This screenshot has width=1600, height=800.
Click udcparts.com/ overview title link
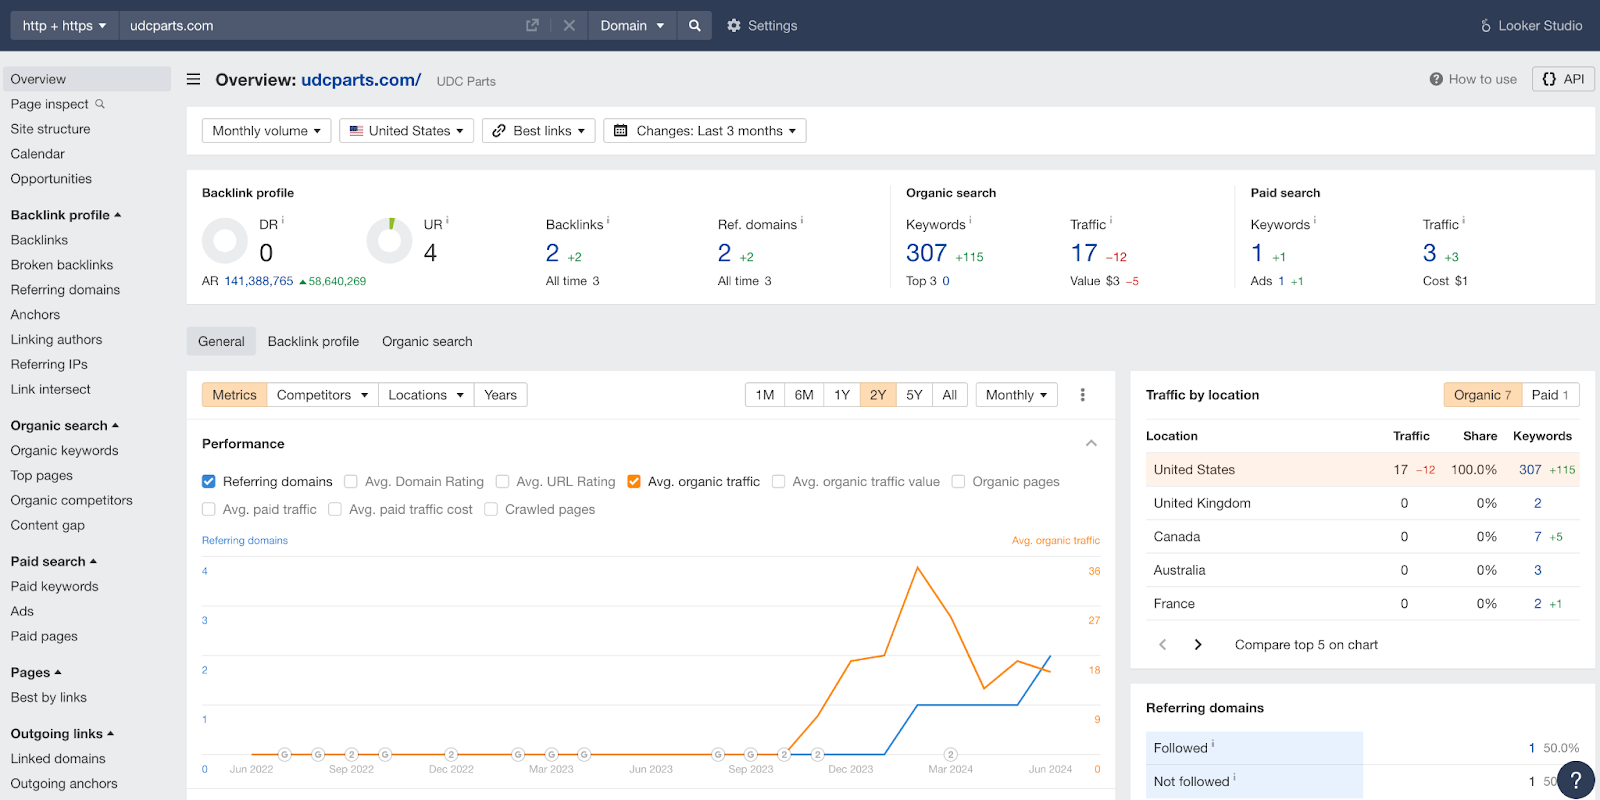[x=361, y=80]
